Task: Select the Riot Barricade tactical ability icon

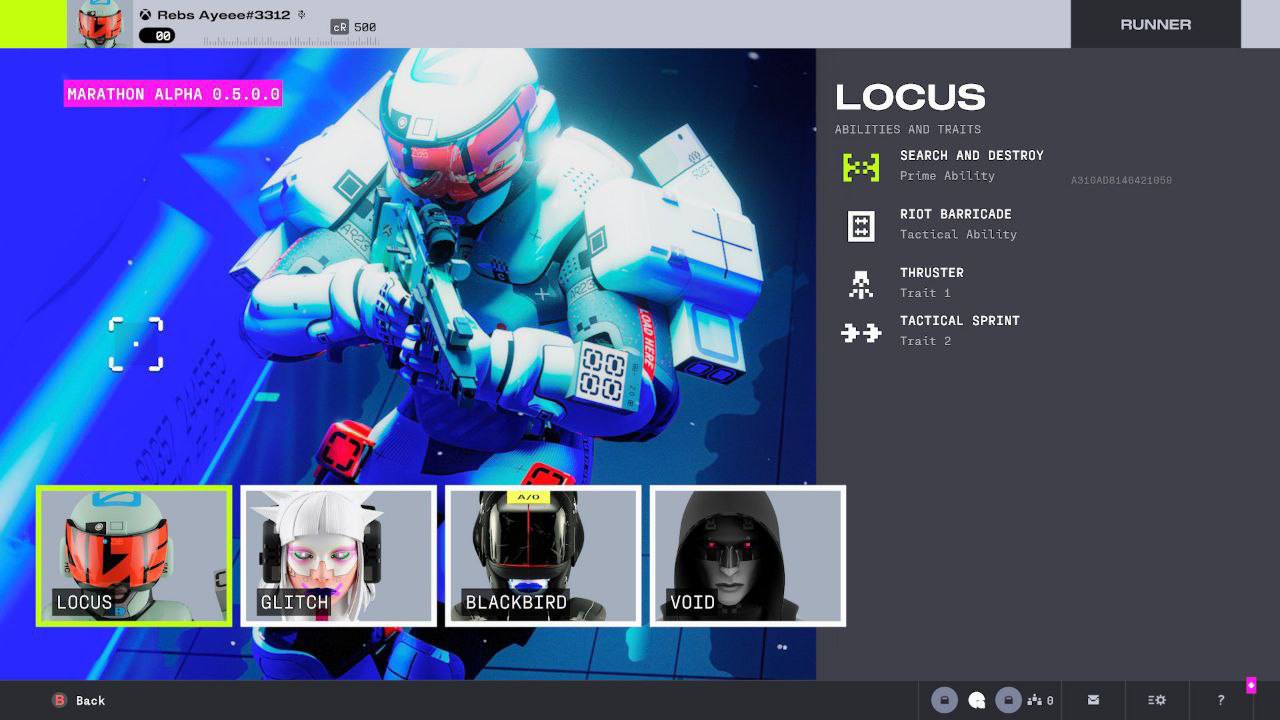Action: (x=861, y=225)
